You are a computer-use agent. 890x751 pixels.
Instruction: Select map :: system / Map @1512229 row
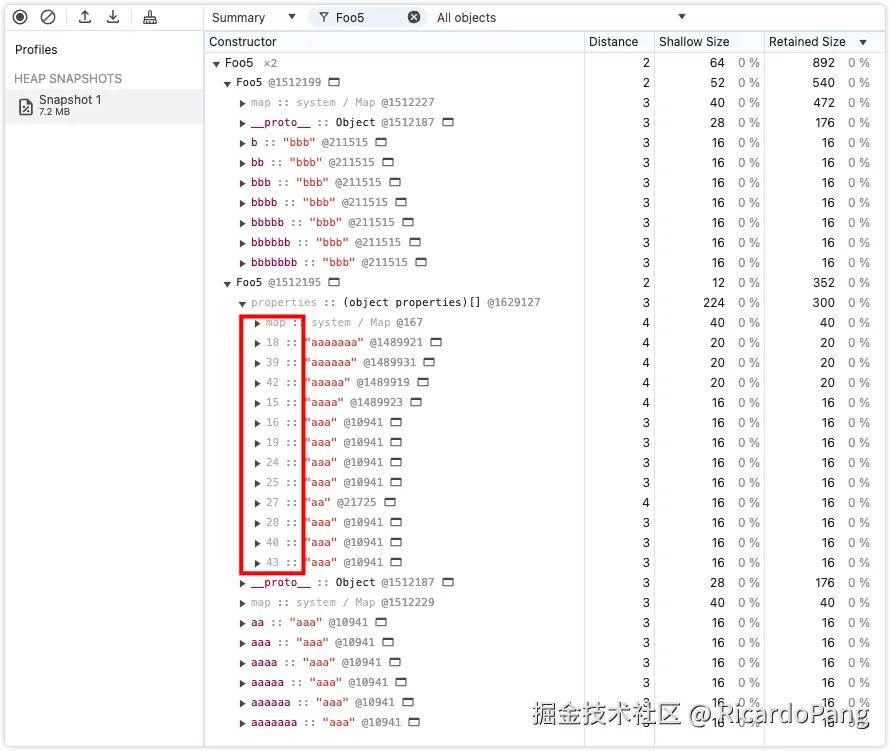[x=545, y=602]
